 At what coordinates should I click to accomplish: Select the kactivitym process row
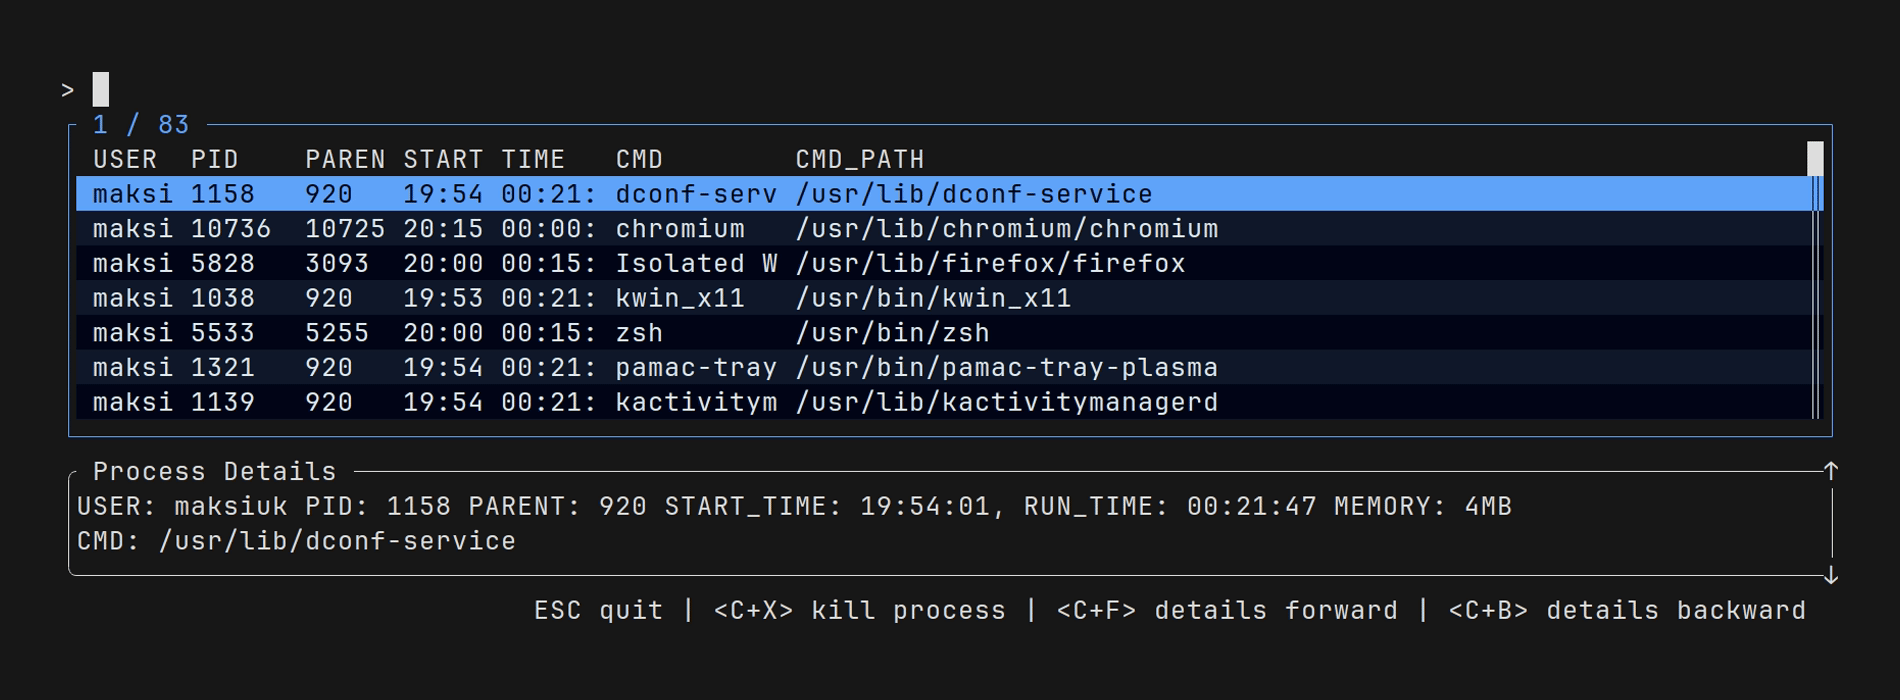(x=600, y=401)
